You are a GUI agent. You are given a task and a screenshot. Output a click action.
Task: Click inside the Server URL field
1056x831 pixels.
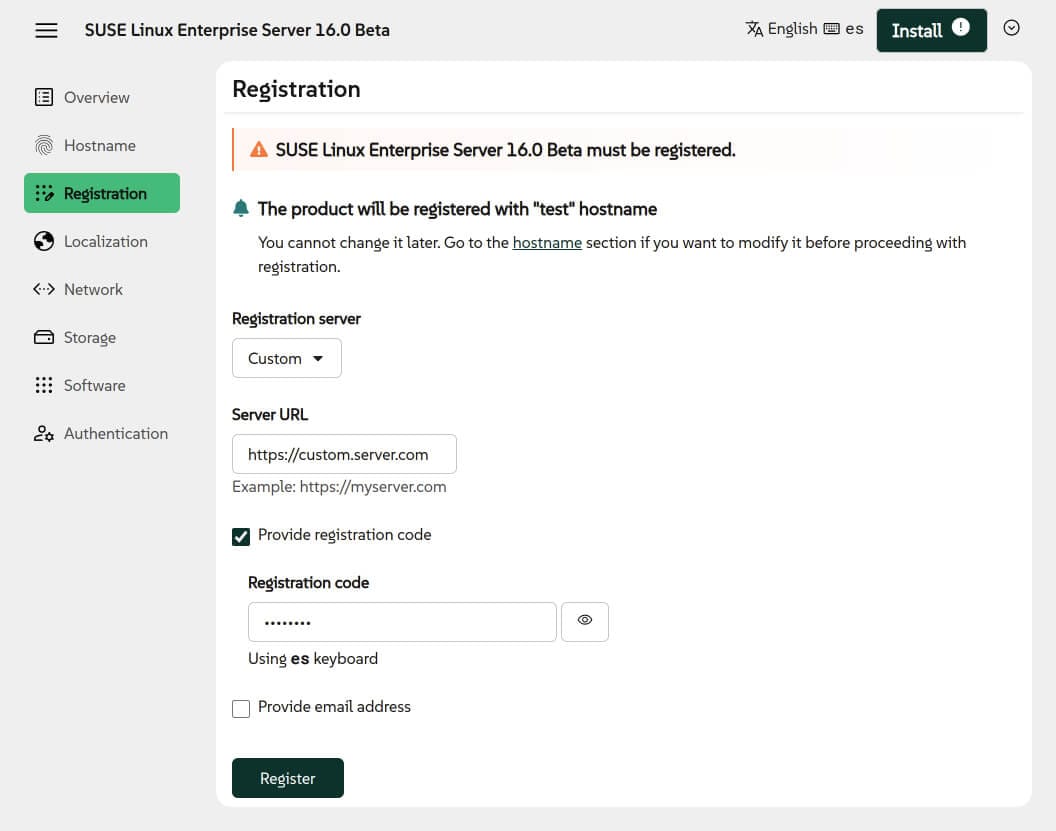[x=344, y=453]
